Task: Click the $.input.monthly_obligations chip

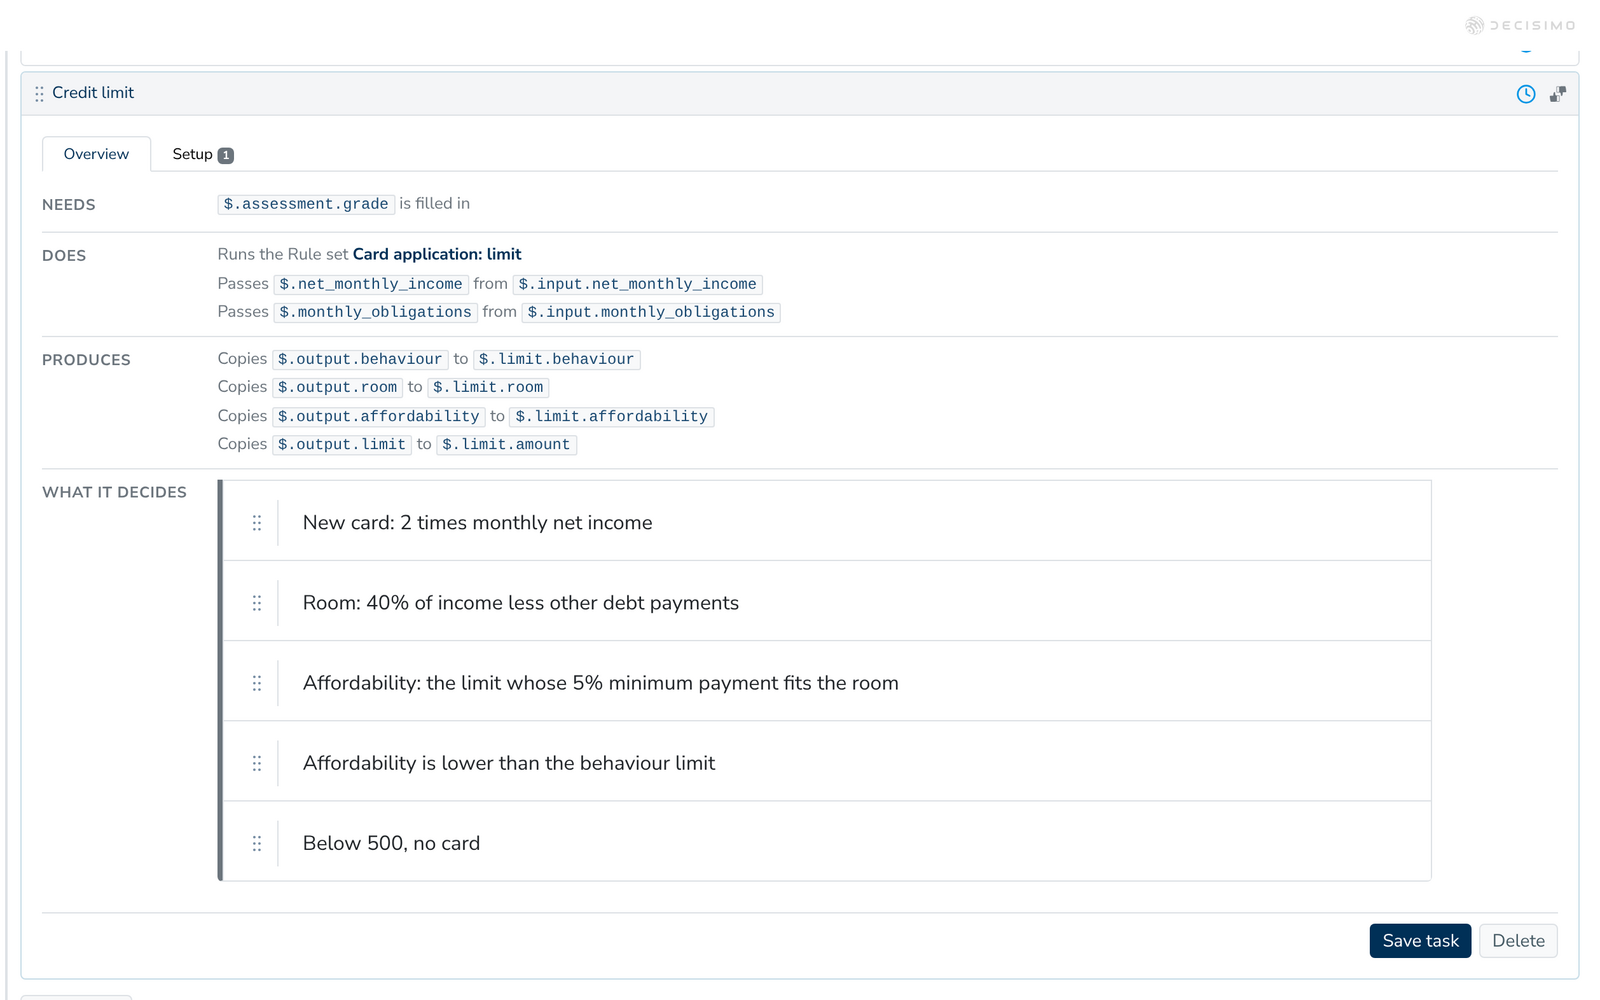Action: point(651,312)
